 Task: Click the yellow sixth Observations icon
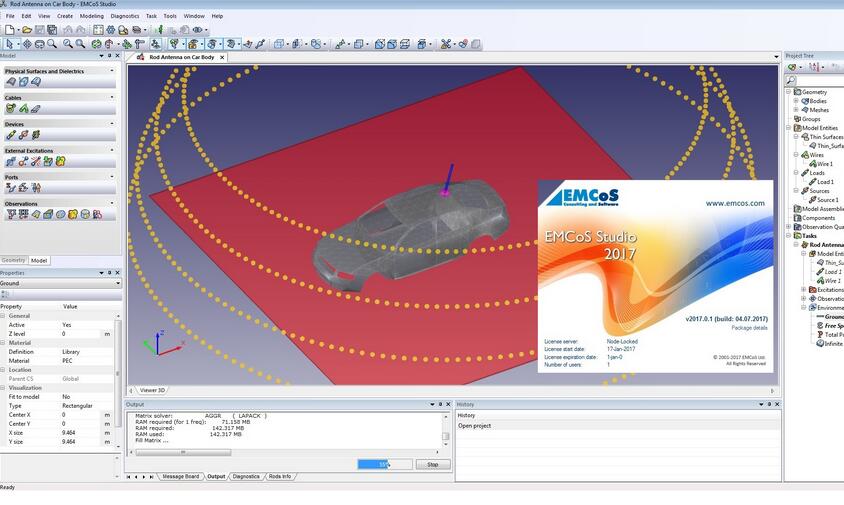click(x=73, y=214)
